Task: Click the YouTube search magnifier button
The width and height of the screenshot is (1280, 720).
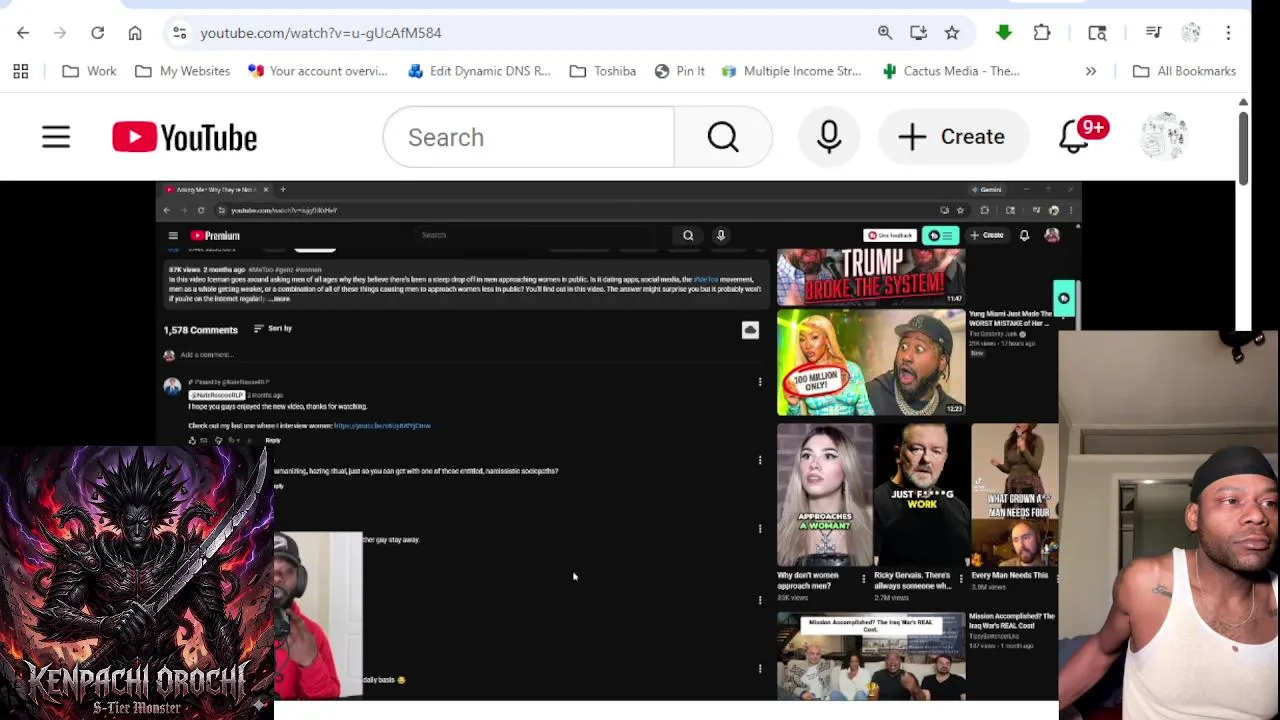Action: coord(723,137)
